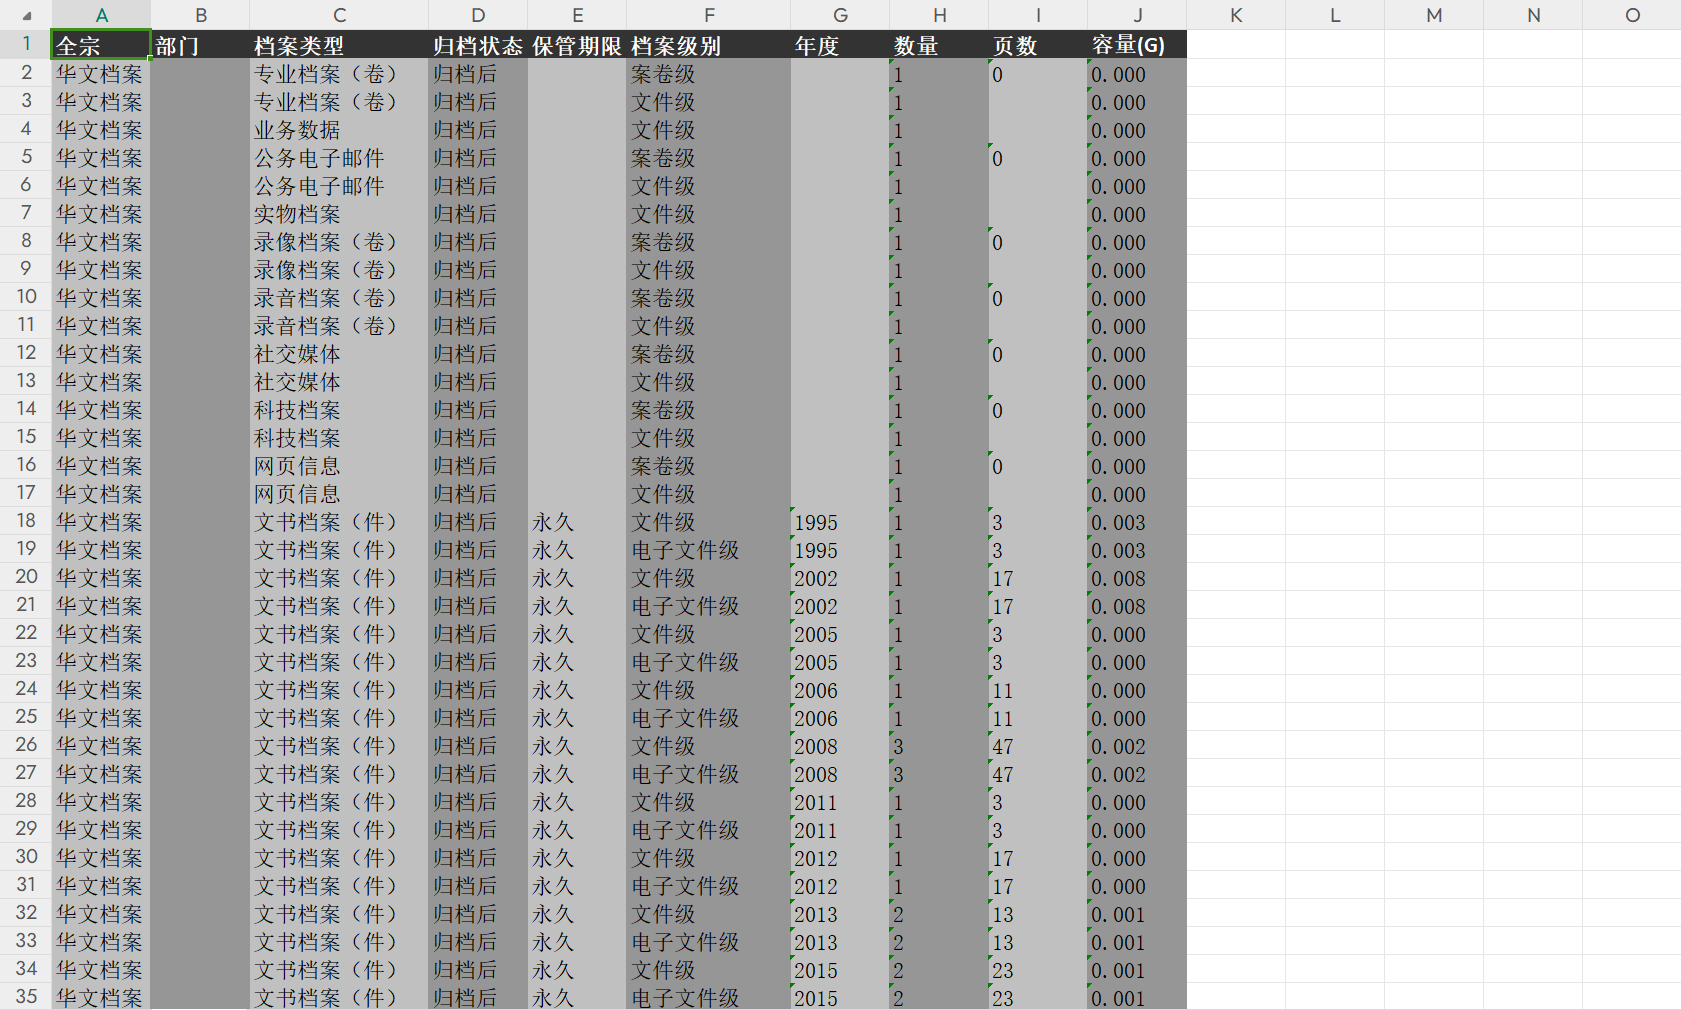
Task: Select 年度 header cell
Action: tap(839, 45)
